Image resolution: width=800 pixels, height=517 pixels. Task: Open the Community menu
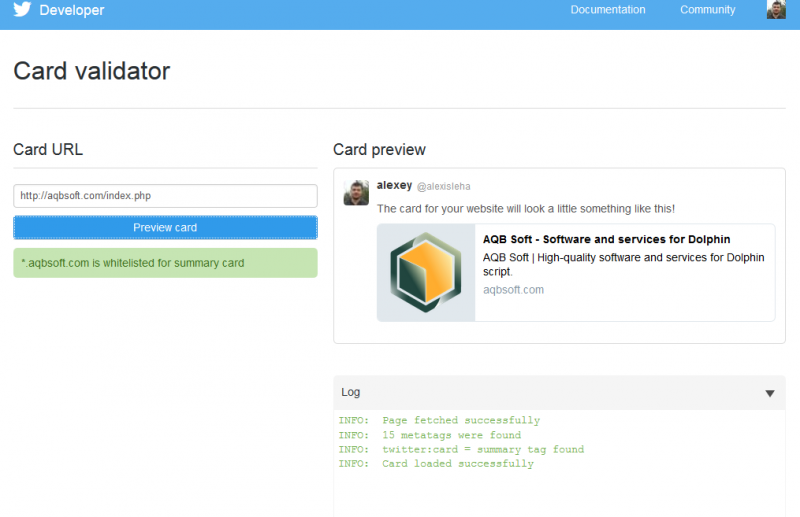point(708,10)
